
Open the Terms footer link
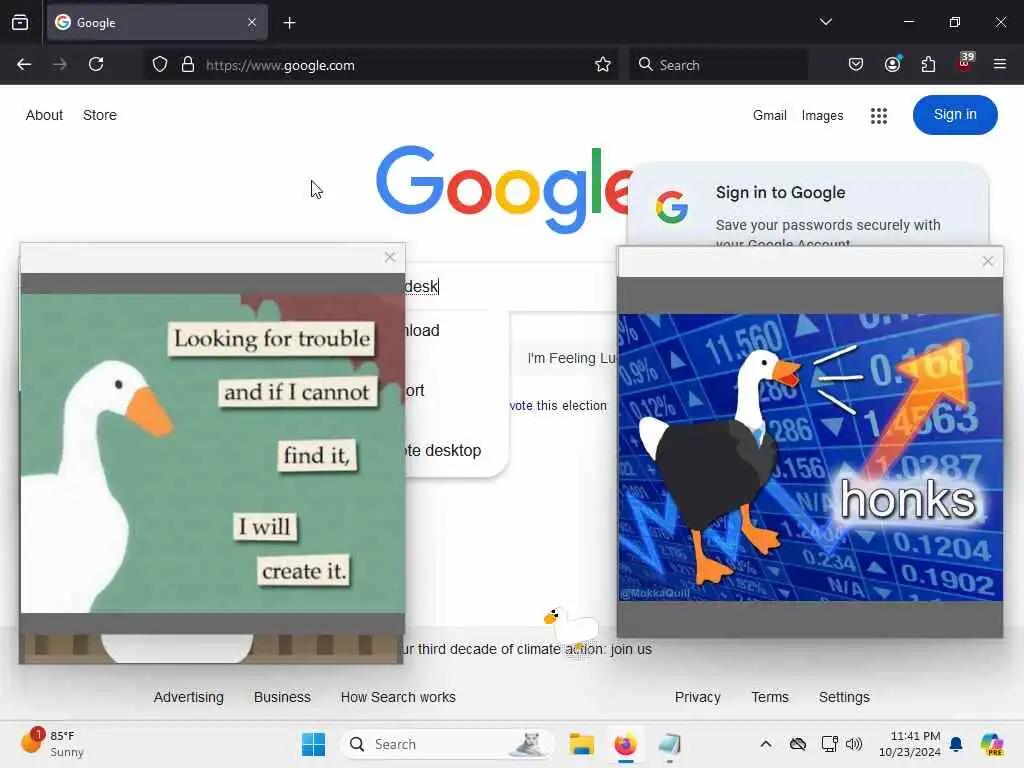770,697
